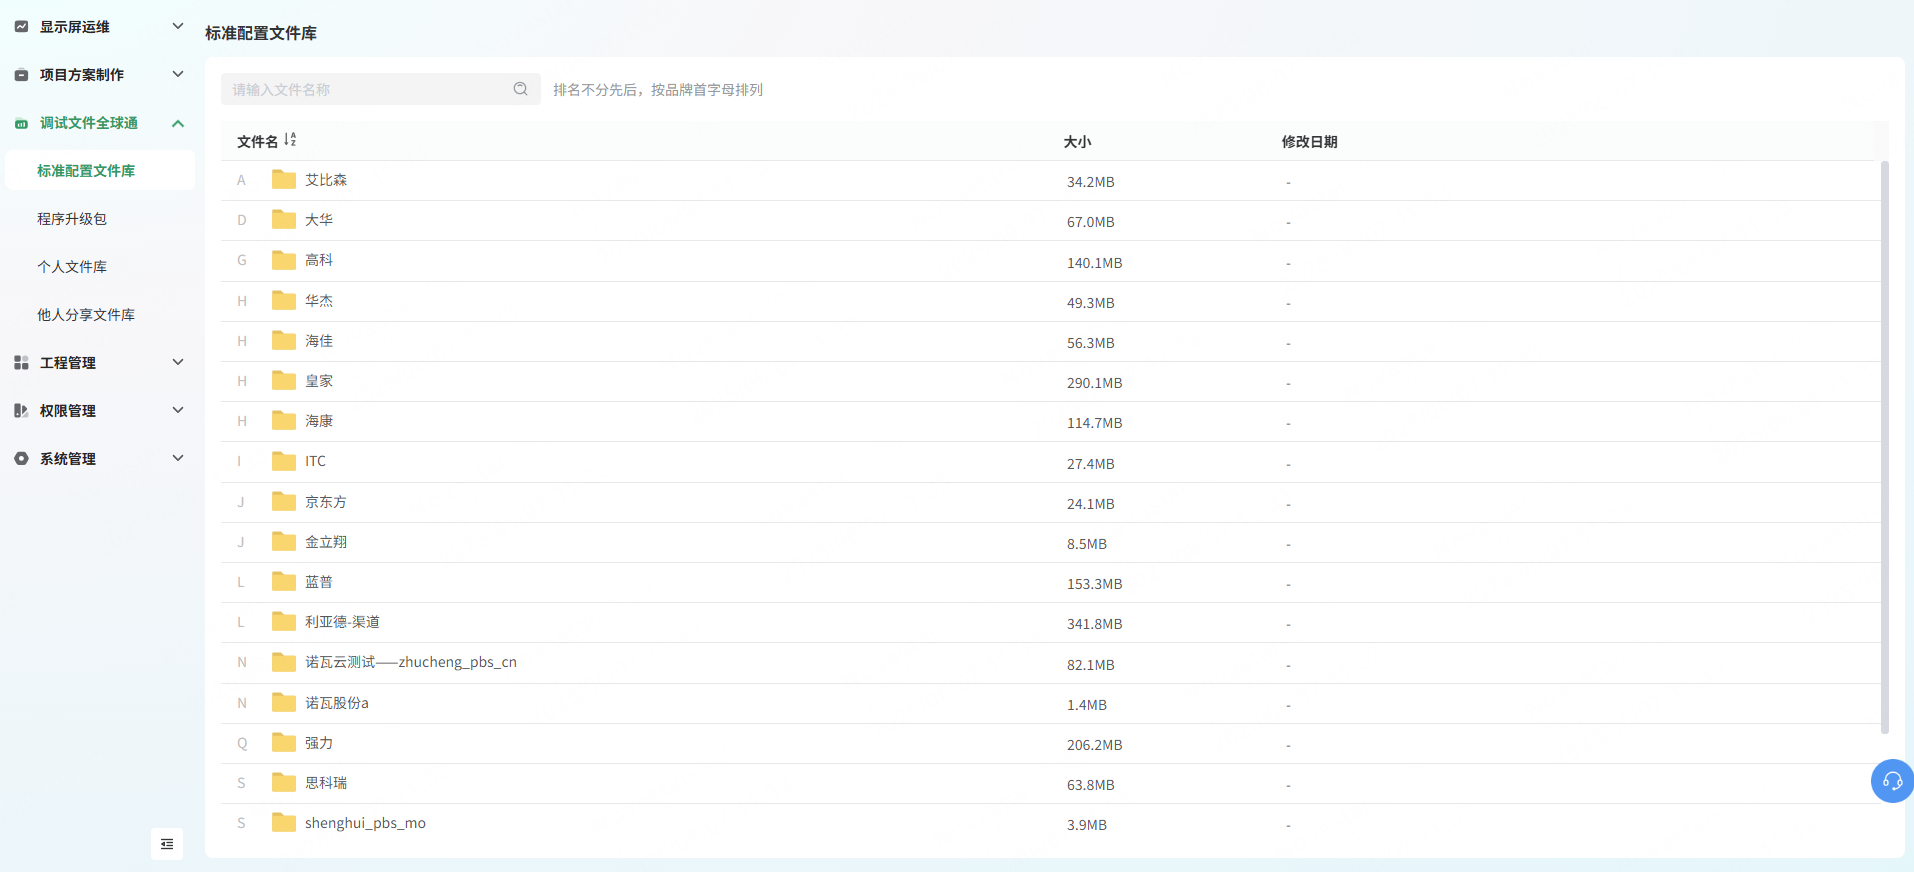Collapse the sidebar with the fold icon

167,844
